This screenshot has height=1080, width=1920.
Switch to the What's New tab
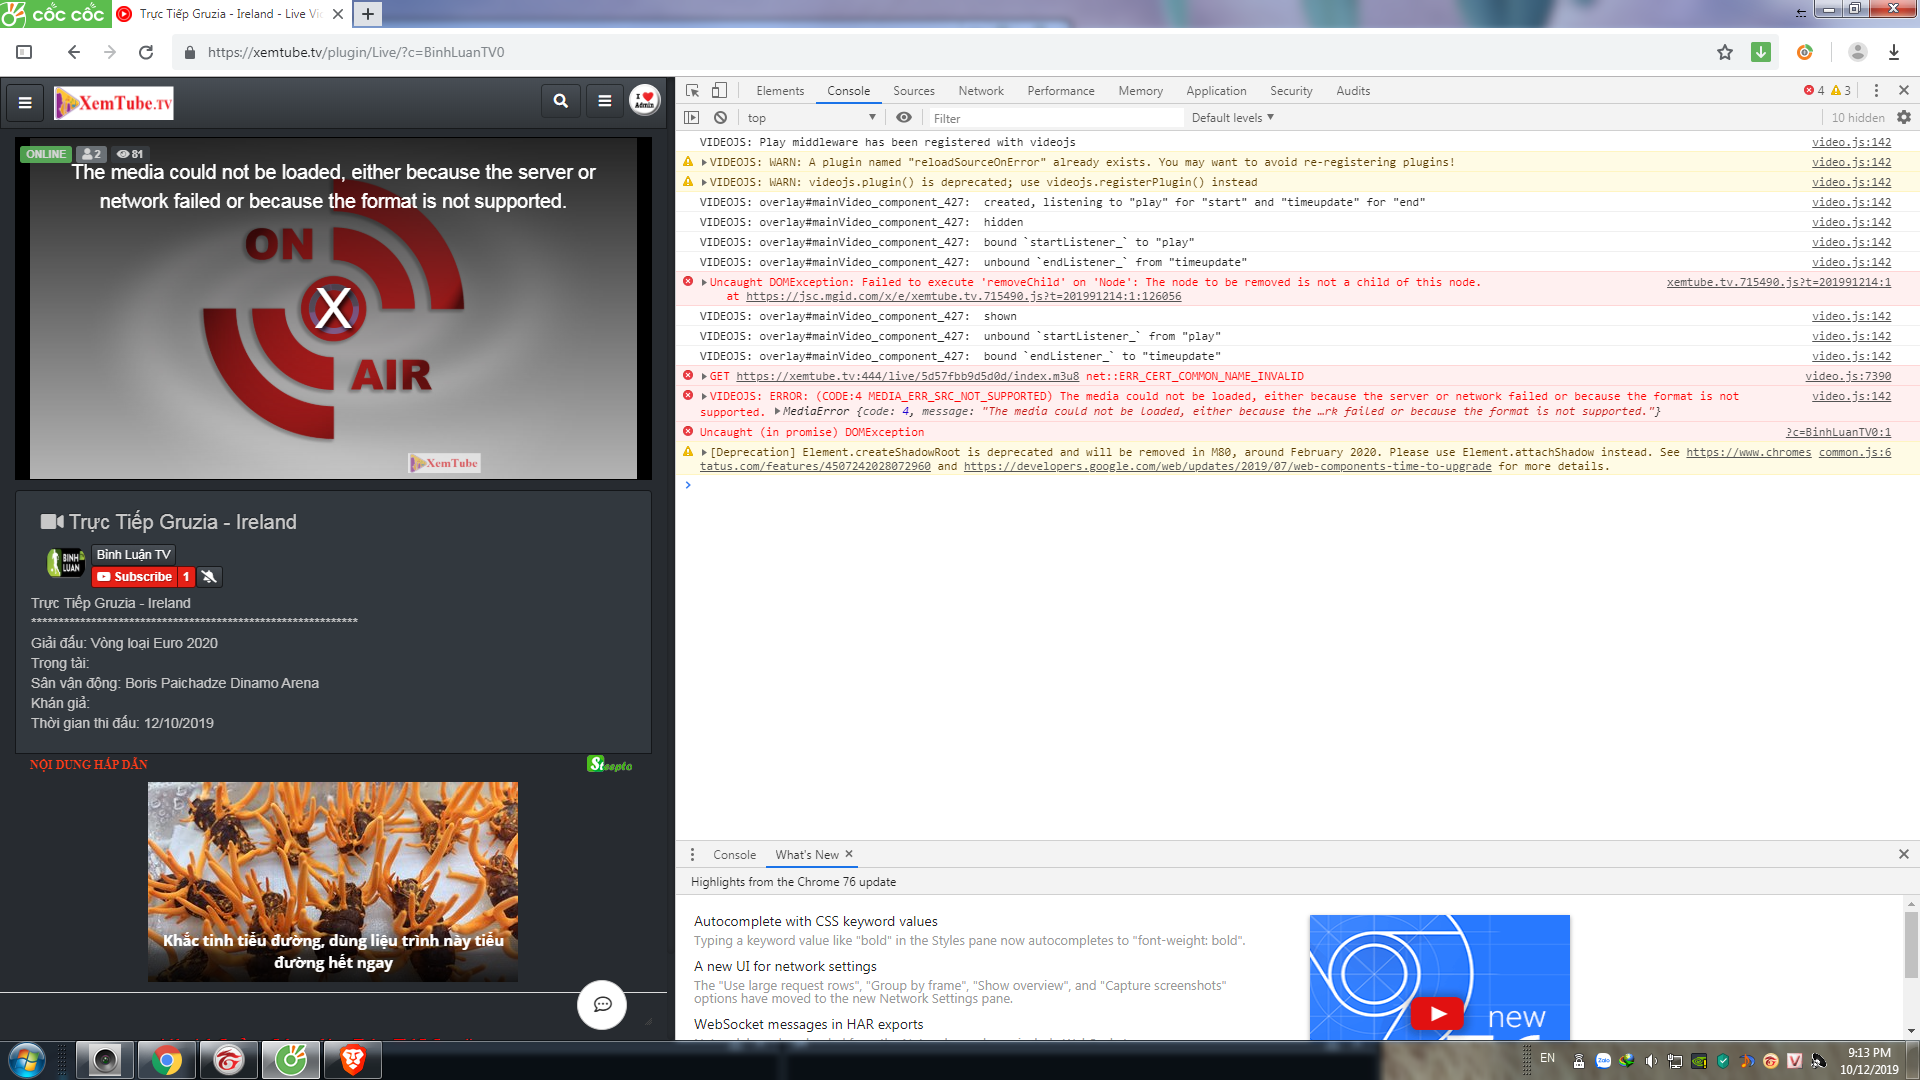[x=809, y=854]
